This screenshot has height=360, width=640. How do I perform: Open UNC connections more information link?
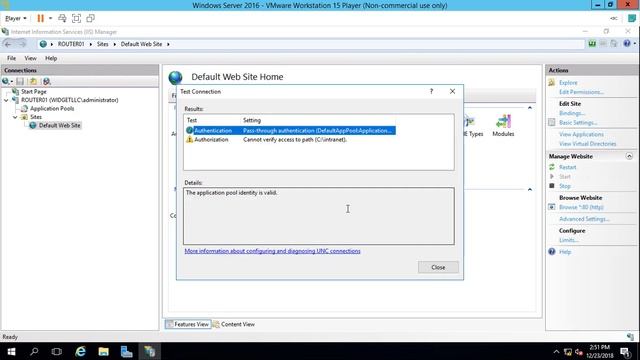[272, 251]
